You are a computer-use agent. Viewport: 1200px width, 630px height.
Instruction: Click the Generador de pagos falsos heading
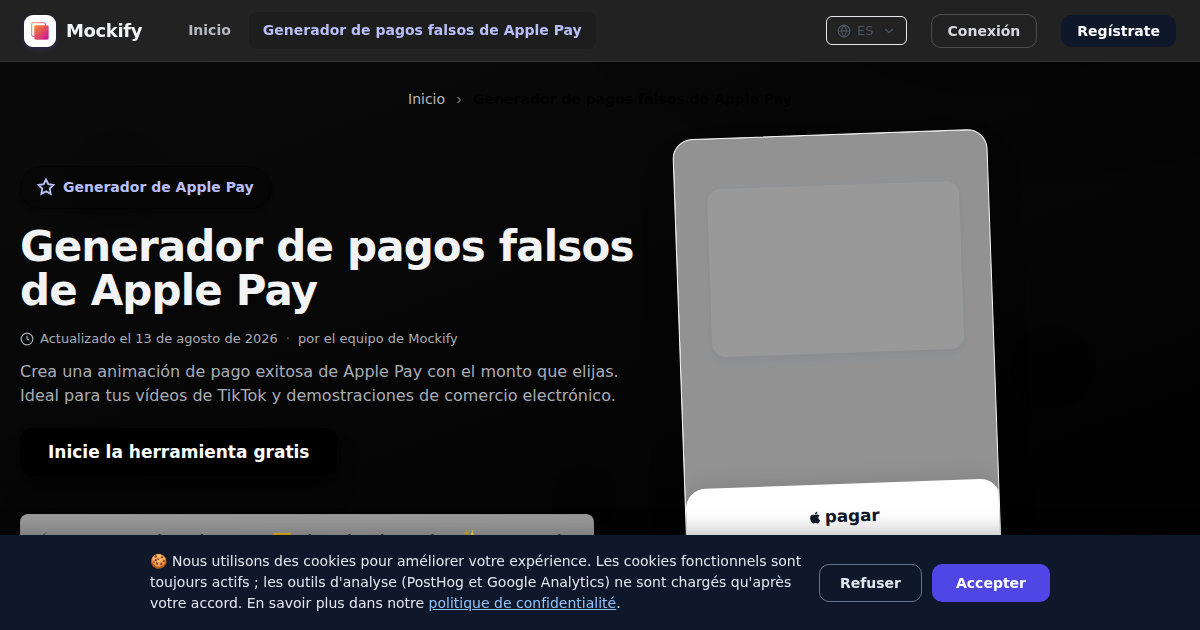point(327,269)
